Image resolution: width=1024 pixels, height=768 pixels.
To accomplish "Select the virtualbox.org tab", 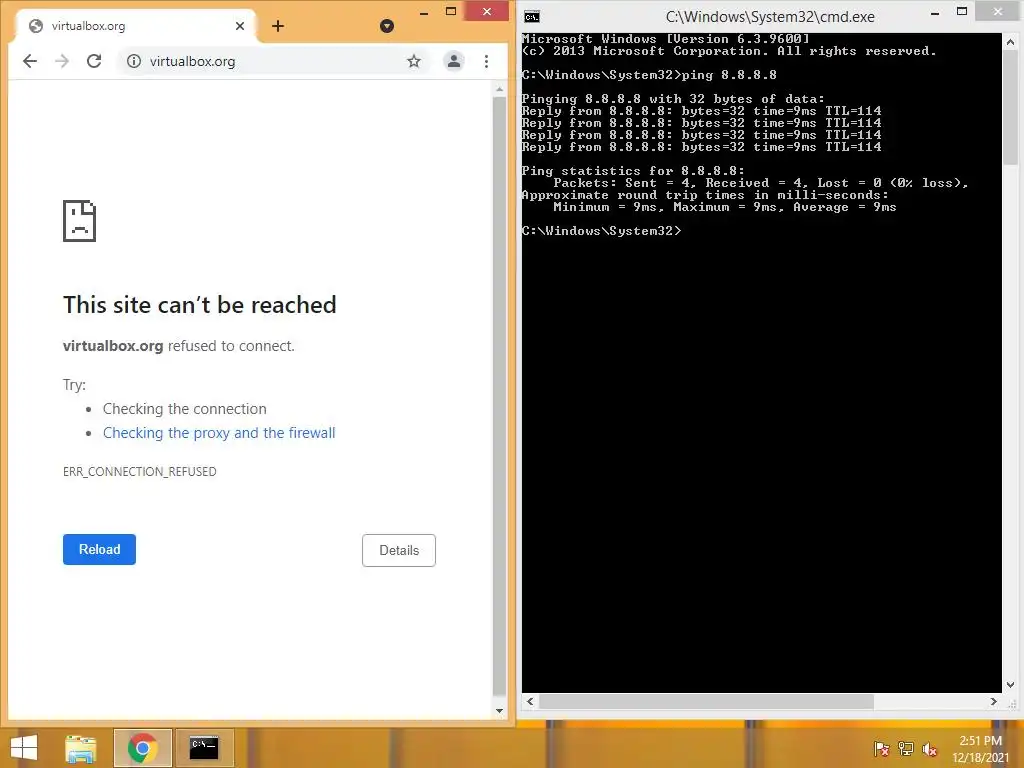I will click(136, 26).
